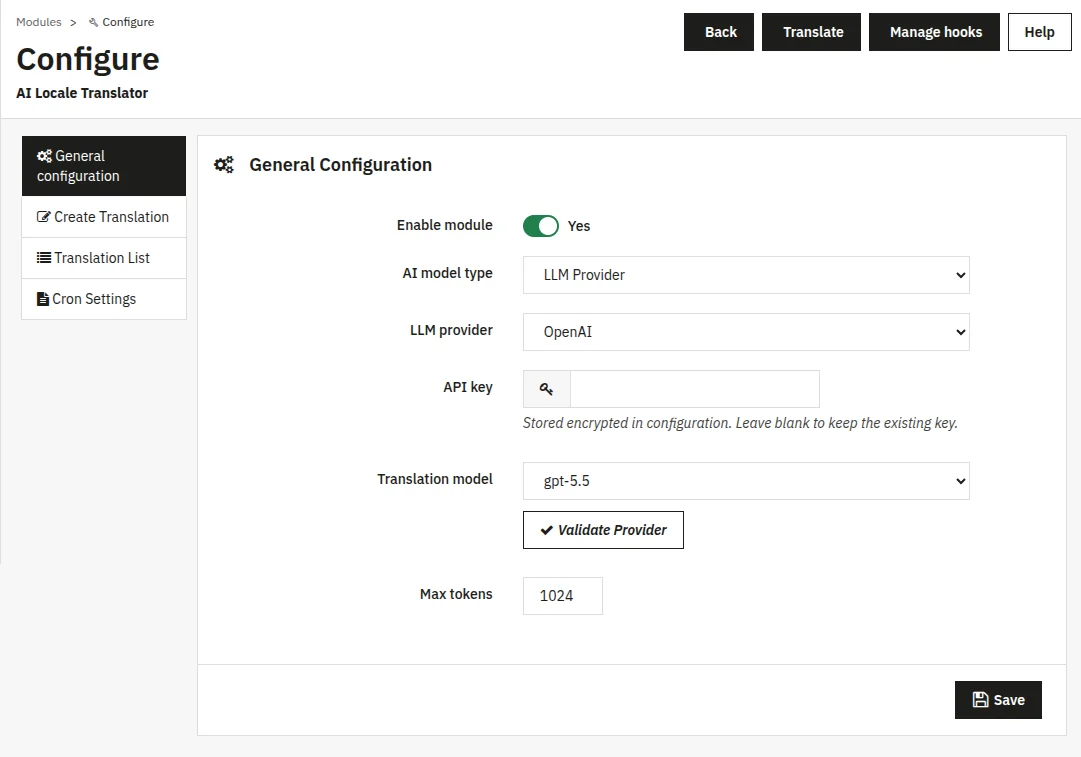
Task: Click the floppy disk icon on Save
Action: [980, 700]
